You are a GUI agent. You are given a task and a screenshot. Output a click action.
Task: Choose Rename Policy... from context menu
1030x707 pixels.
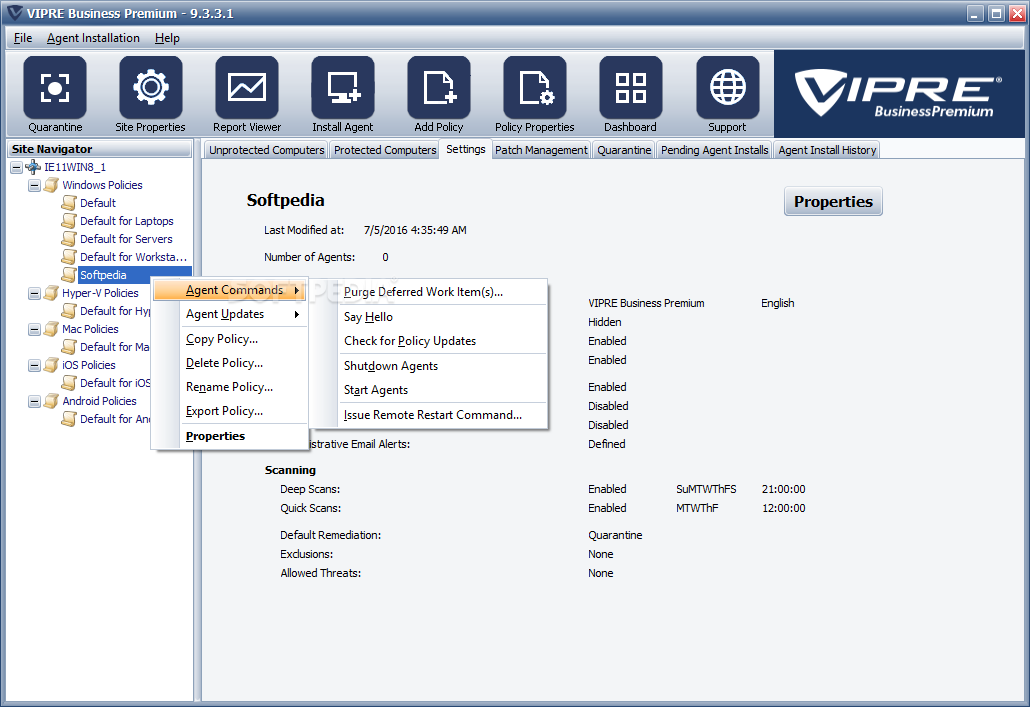click(231, 387)
